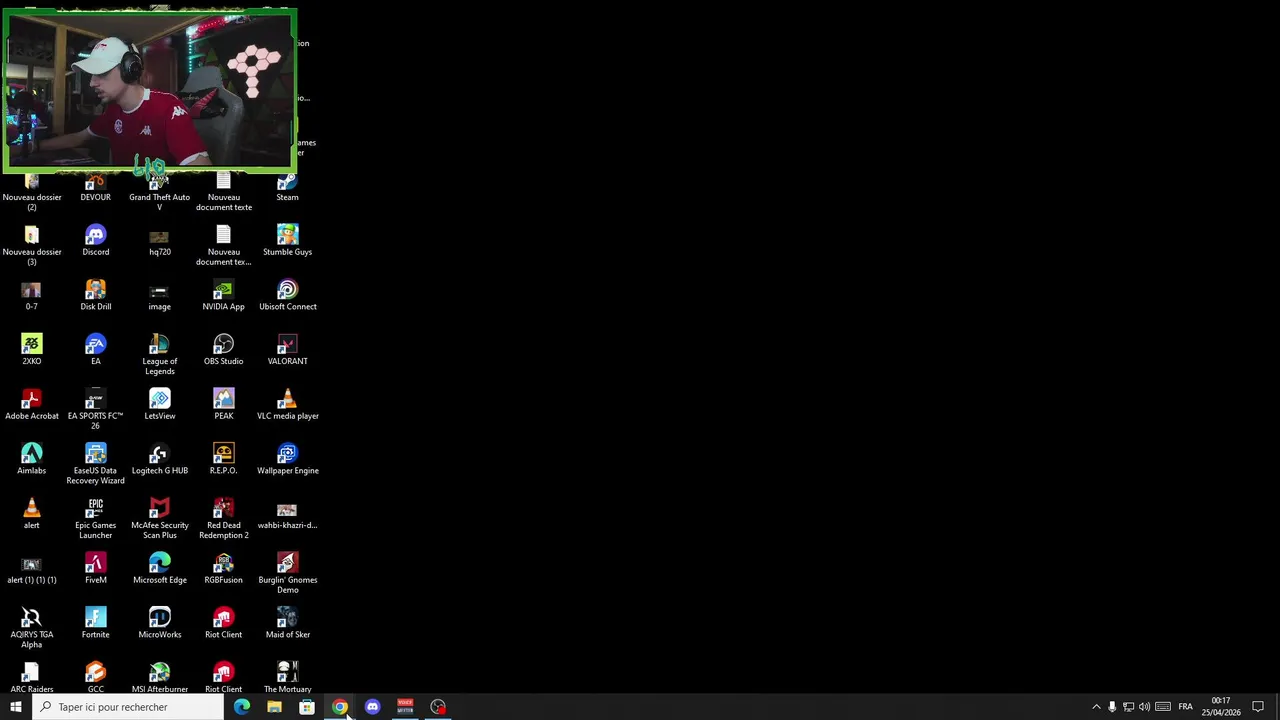Launch the VALORANT shortcut
Screen dimensions: 1280x720
coord(287,350)
